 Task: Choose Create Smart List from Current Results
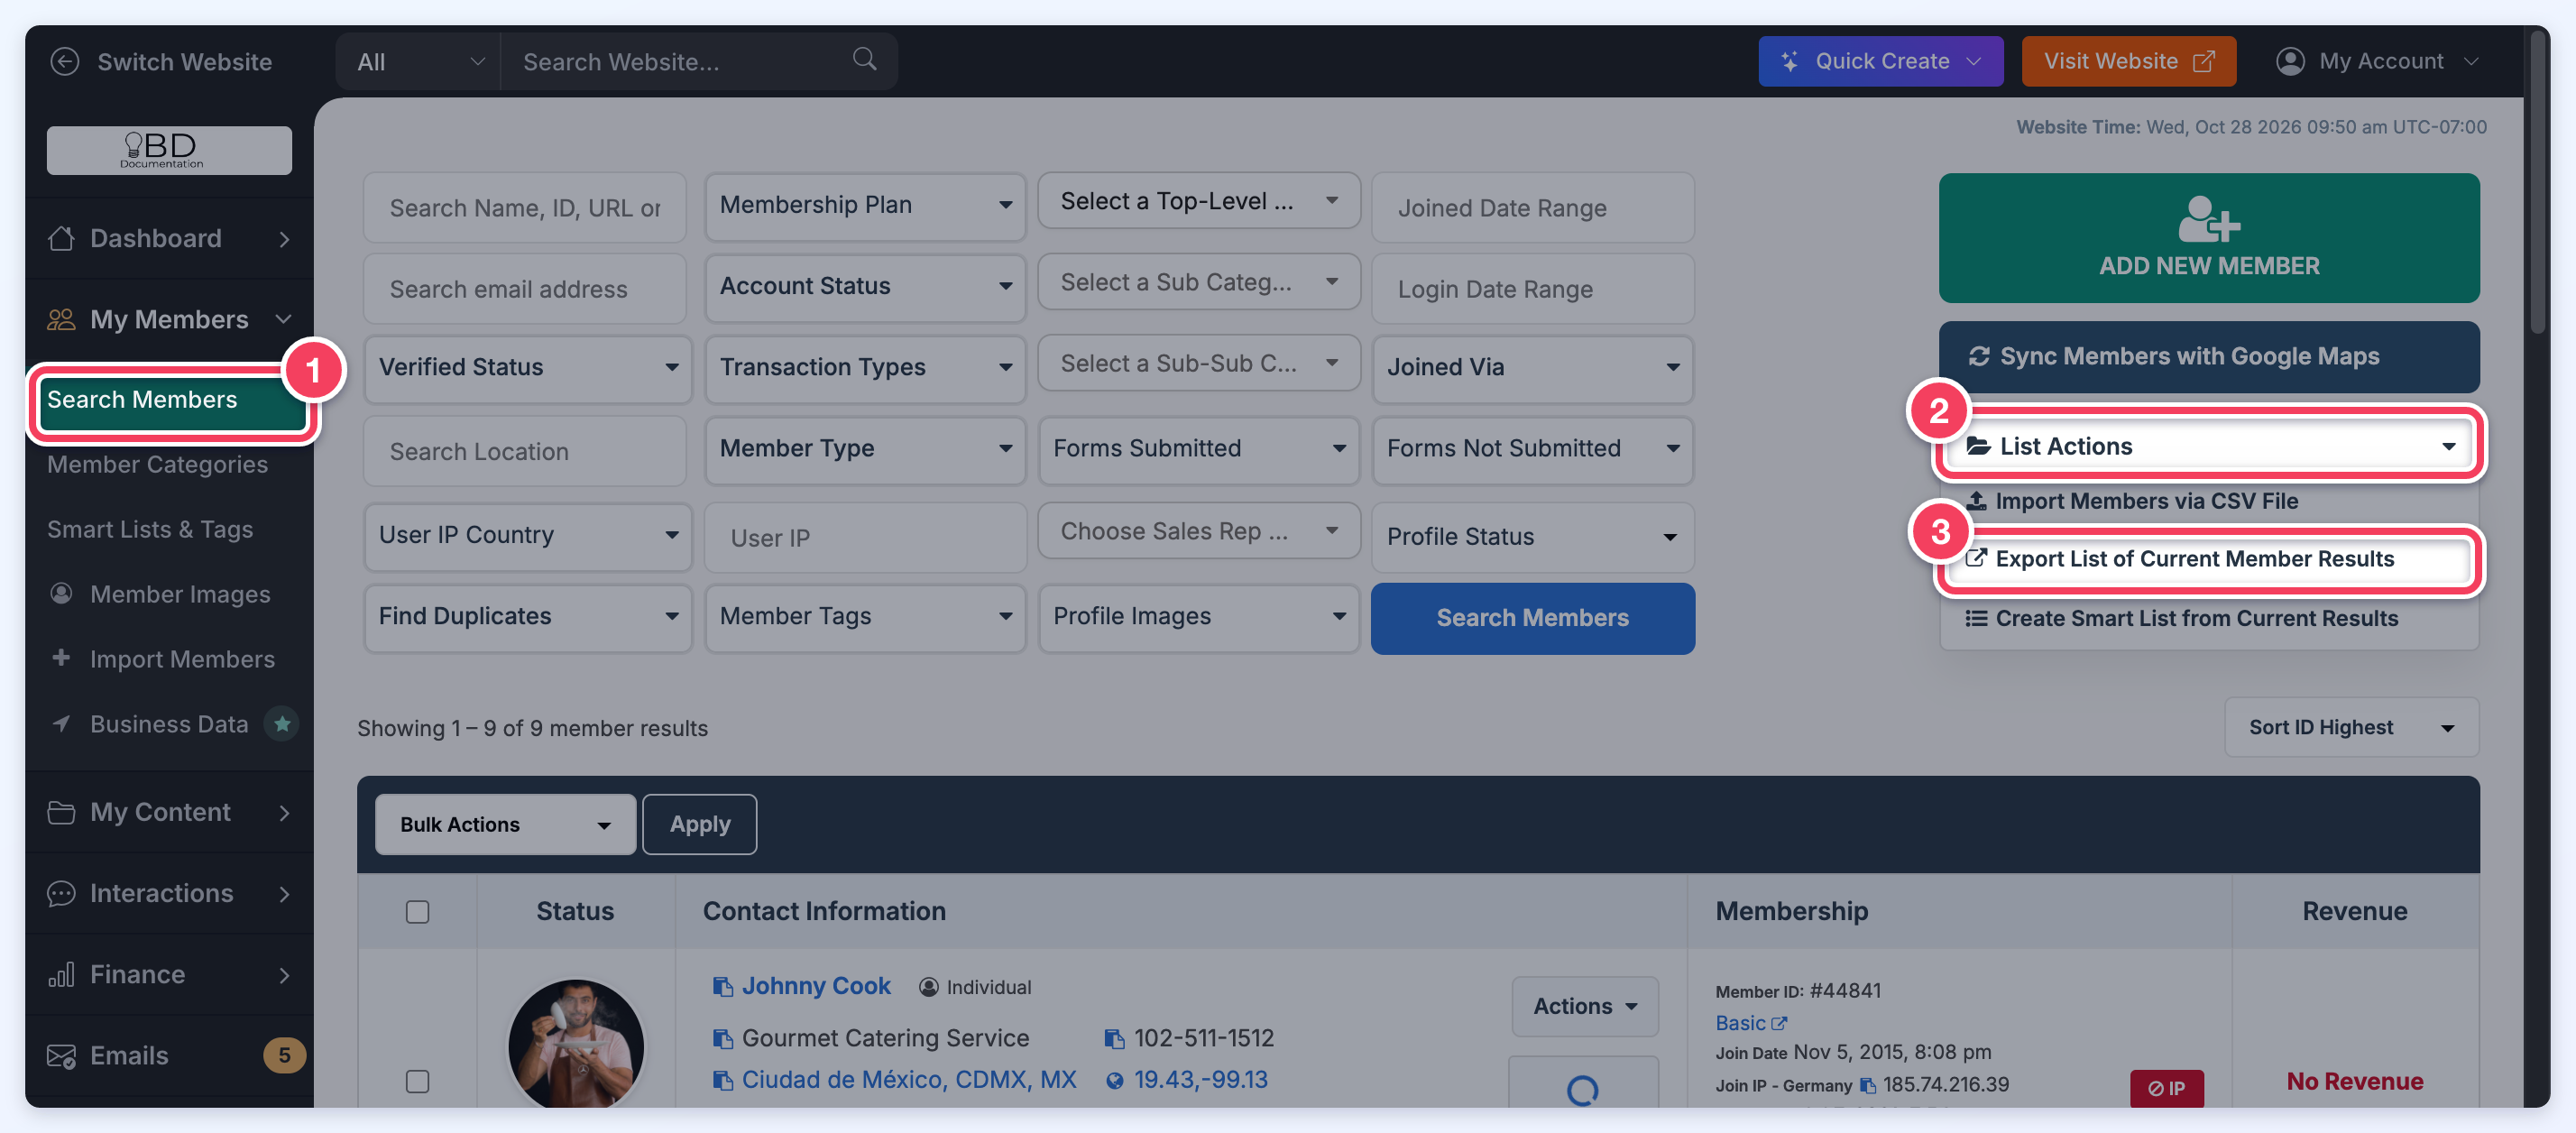click(x=2196, y=619)
